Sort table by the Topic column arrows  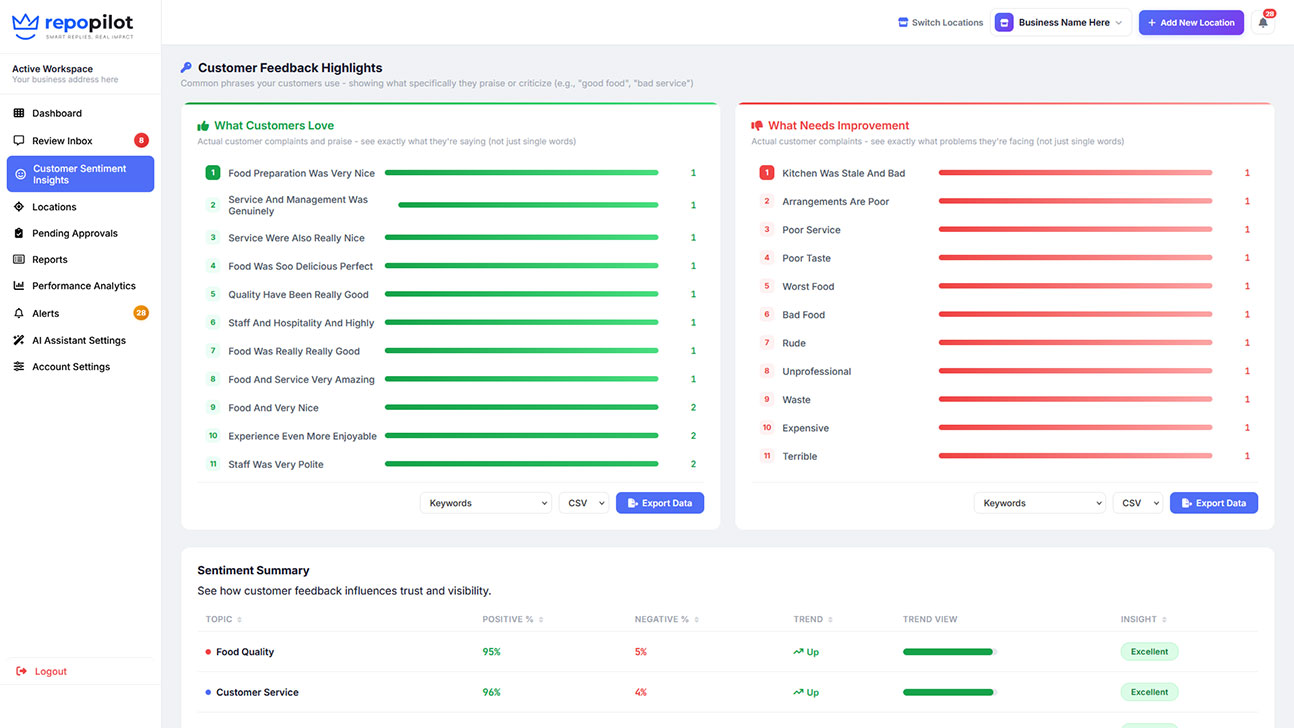240,620
